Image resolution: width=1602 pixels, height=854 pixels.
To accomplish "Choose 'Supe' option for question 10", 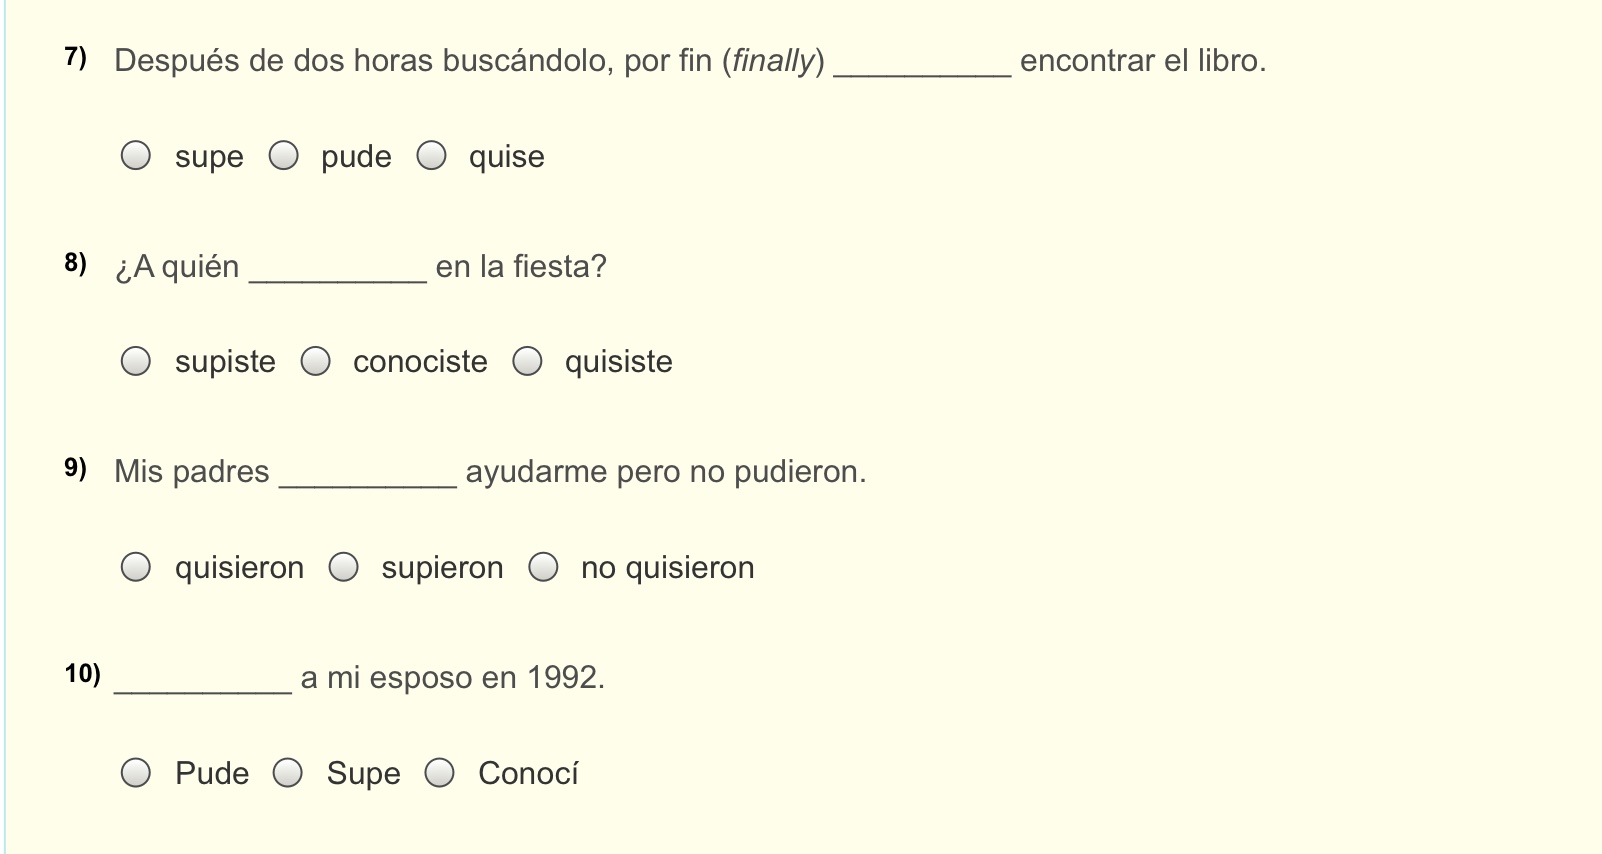I will click(289, 773).
